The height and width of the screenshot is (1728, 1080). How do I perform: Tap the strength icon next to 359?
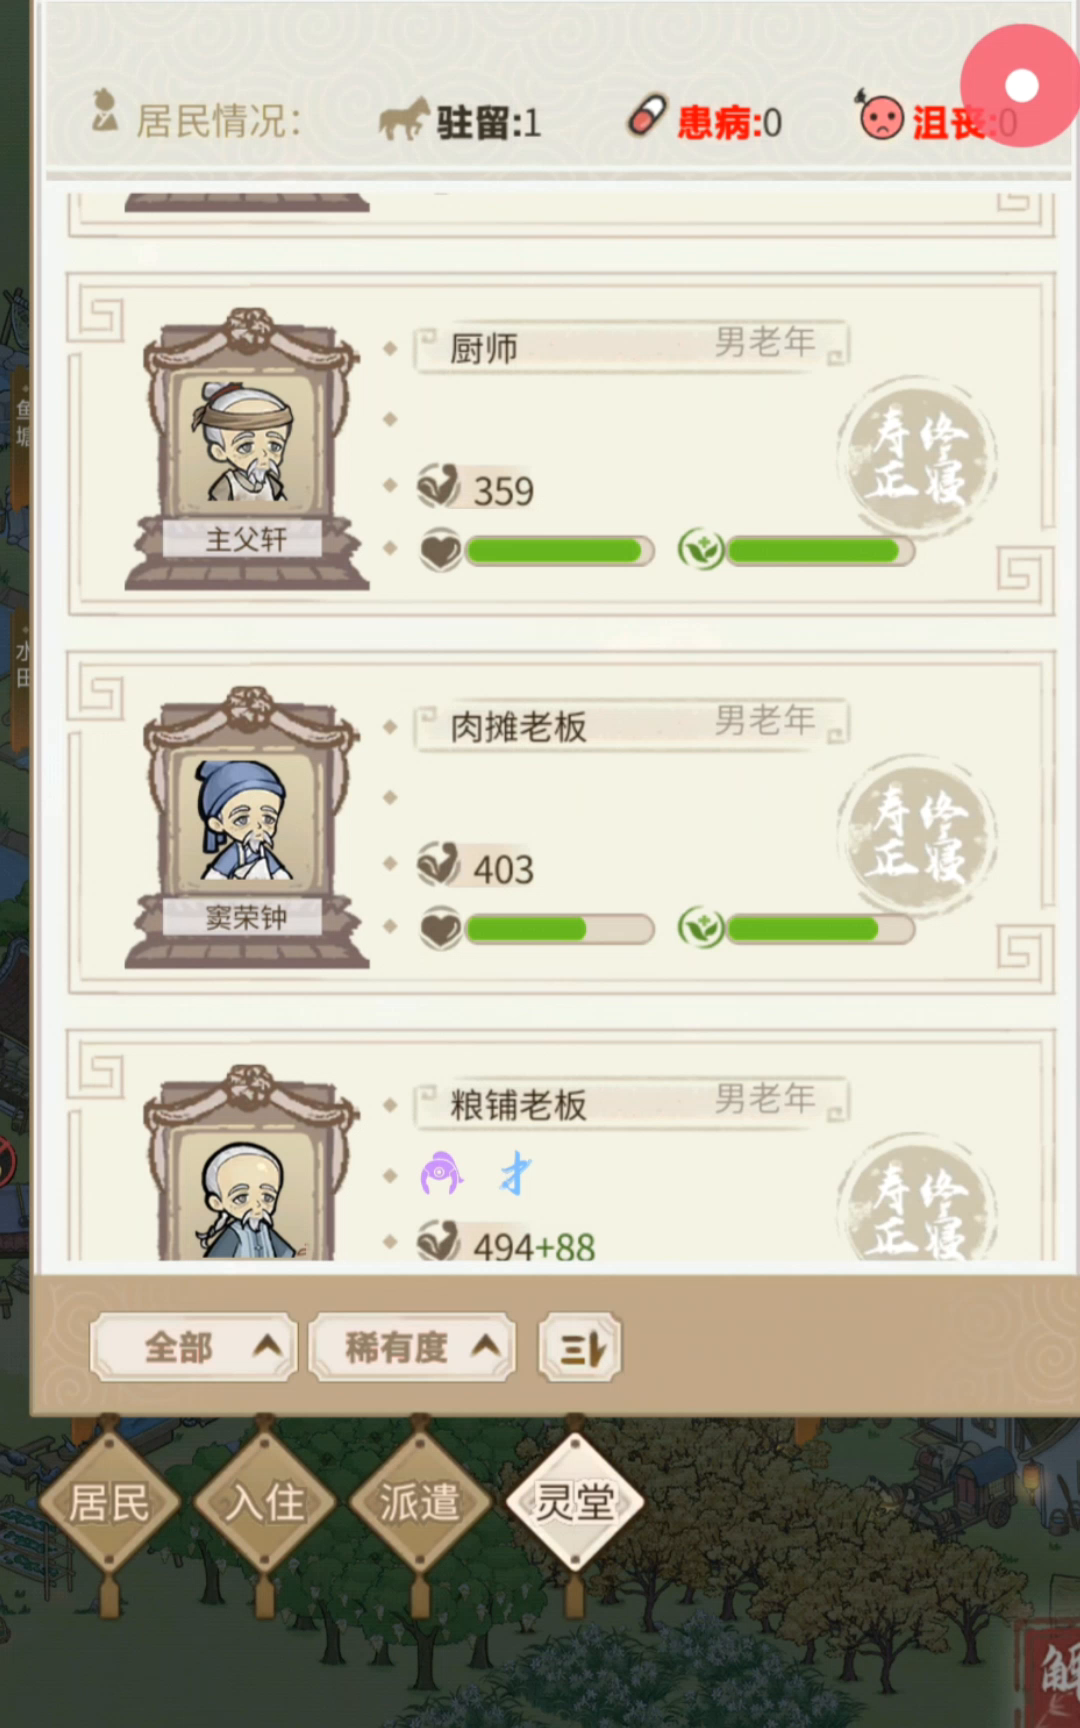(438, 486)
